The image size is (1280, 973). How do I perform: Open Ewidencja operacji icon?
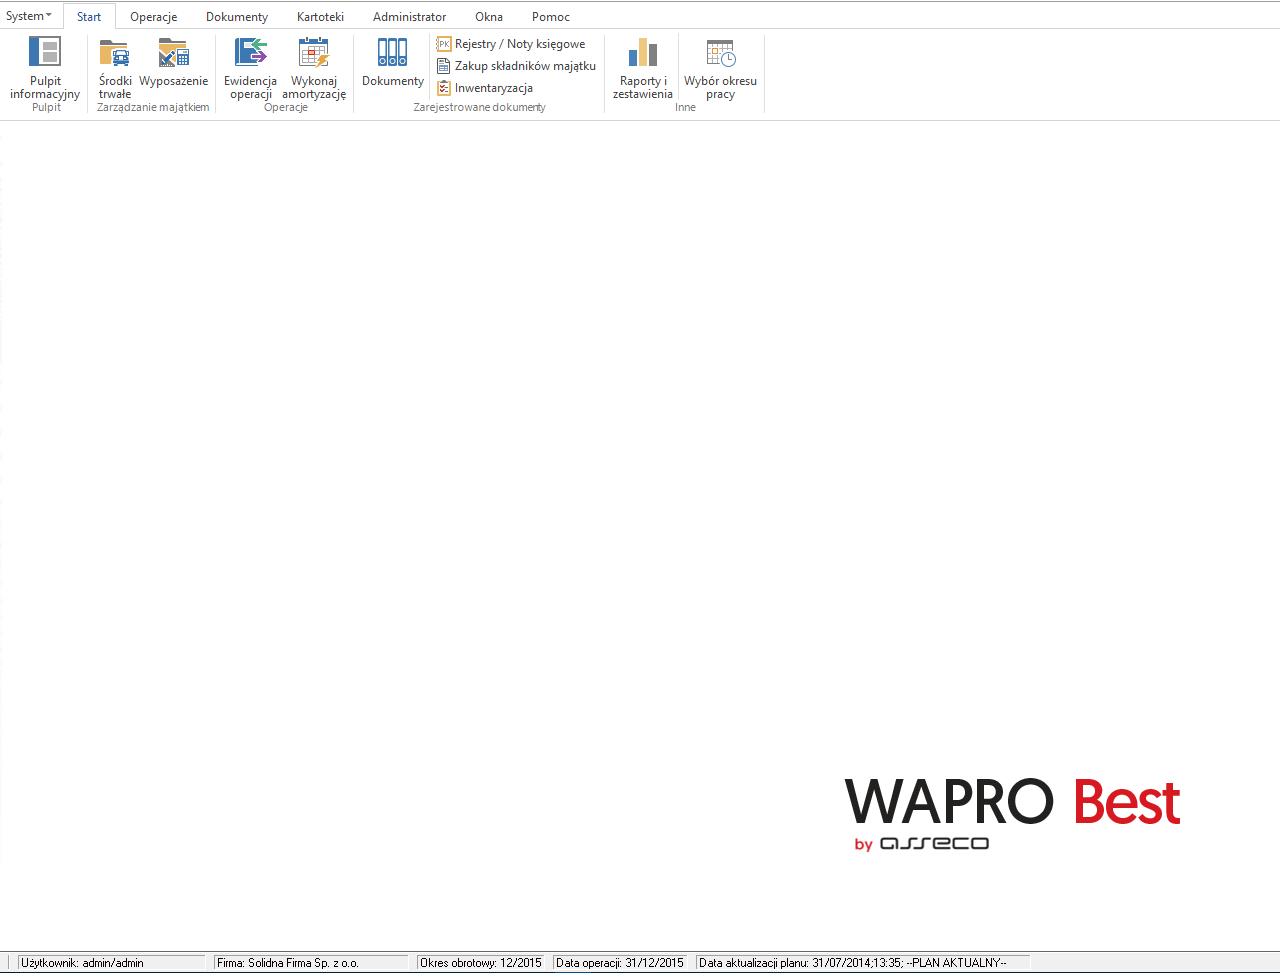[250, 52]
